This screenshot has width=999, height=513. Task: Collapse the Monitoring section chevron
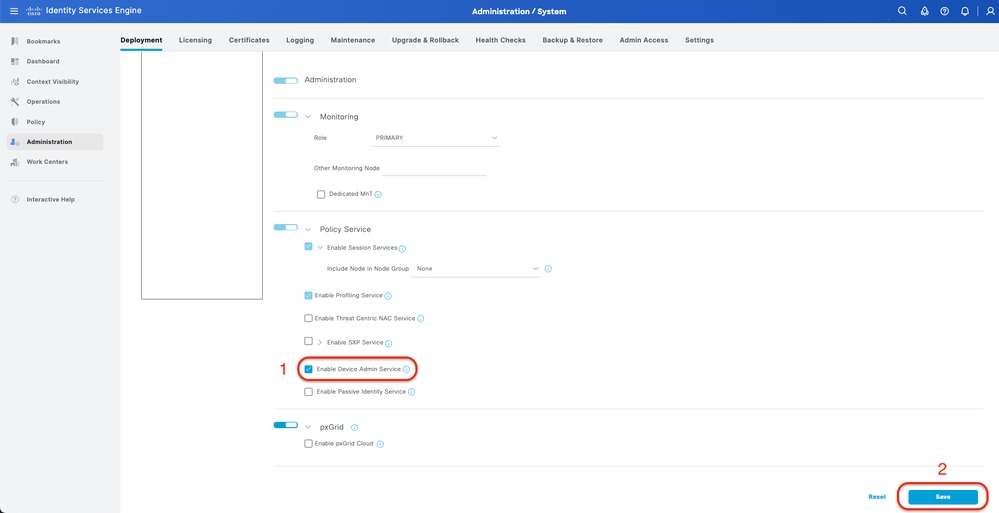tap(308, 117)
